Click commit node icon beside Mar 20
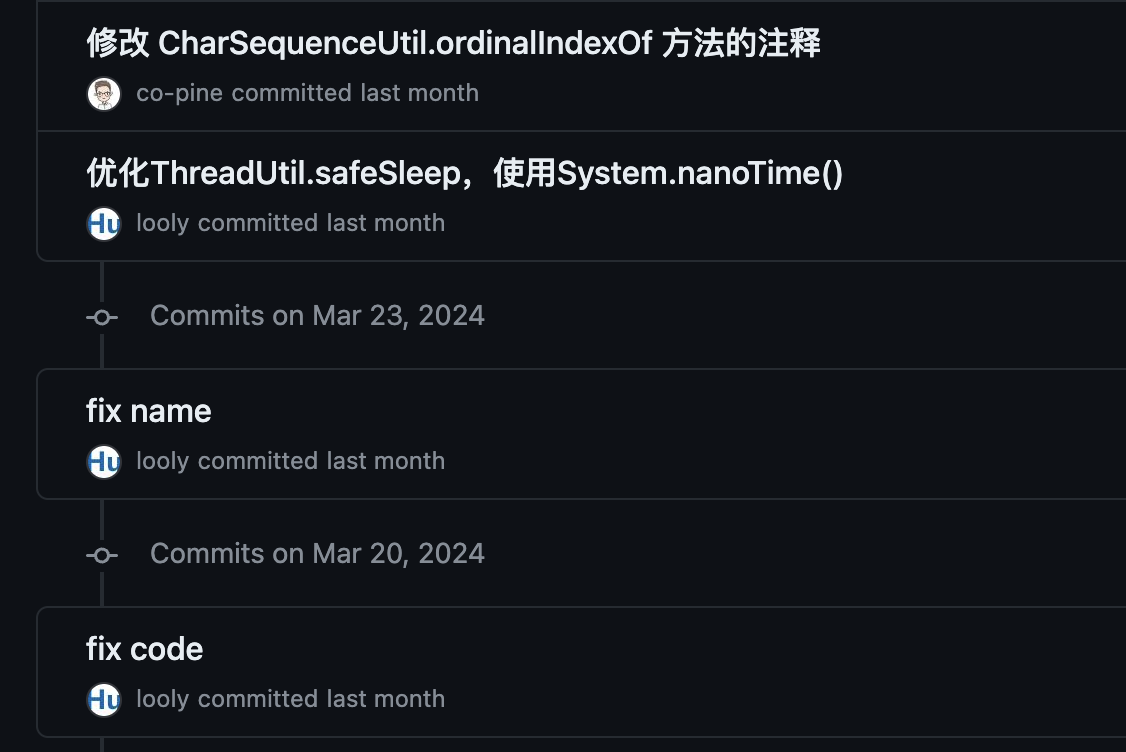Image resolution: width=1126 pixels, height=752 pixels. point(102,554)
